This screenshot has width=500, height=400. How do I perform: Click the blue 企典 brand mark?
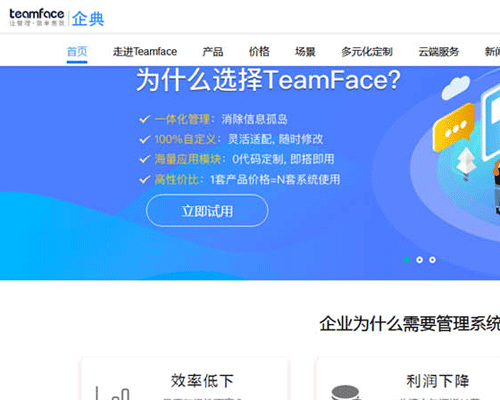[x=88, y=19]
